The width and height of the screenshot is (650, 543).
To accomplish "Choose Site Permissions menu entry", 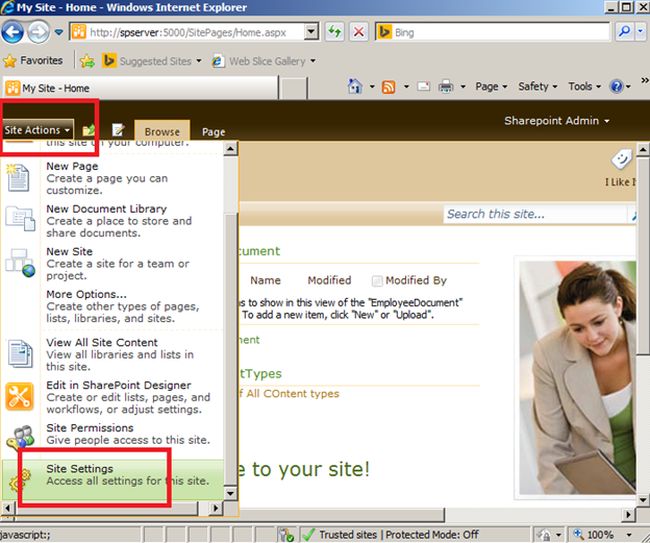I will coord(112,434).
